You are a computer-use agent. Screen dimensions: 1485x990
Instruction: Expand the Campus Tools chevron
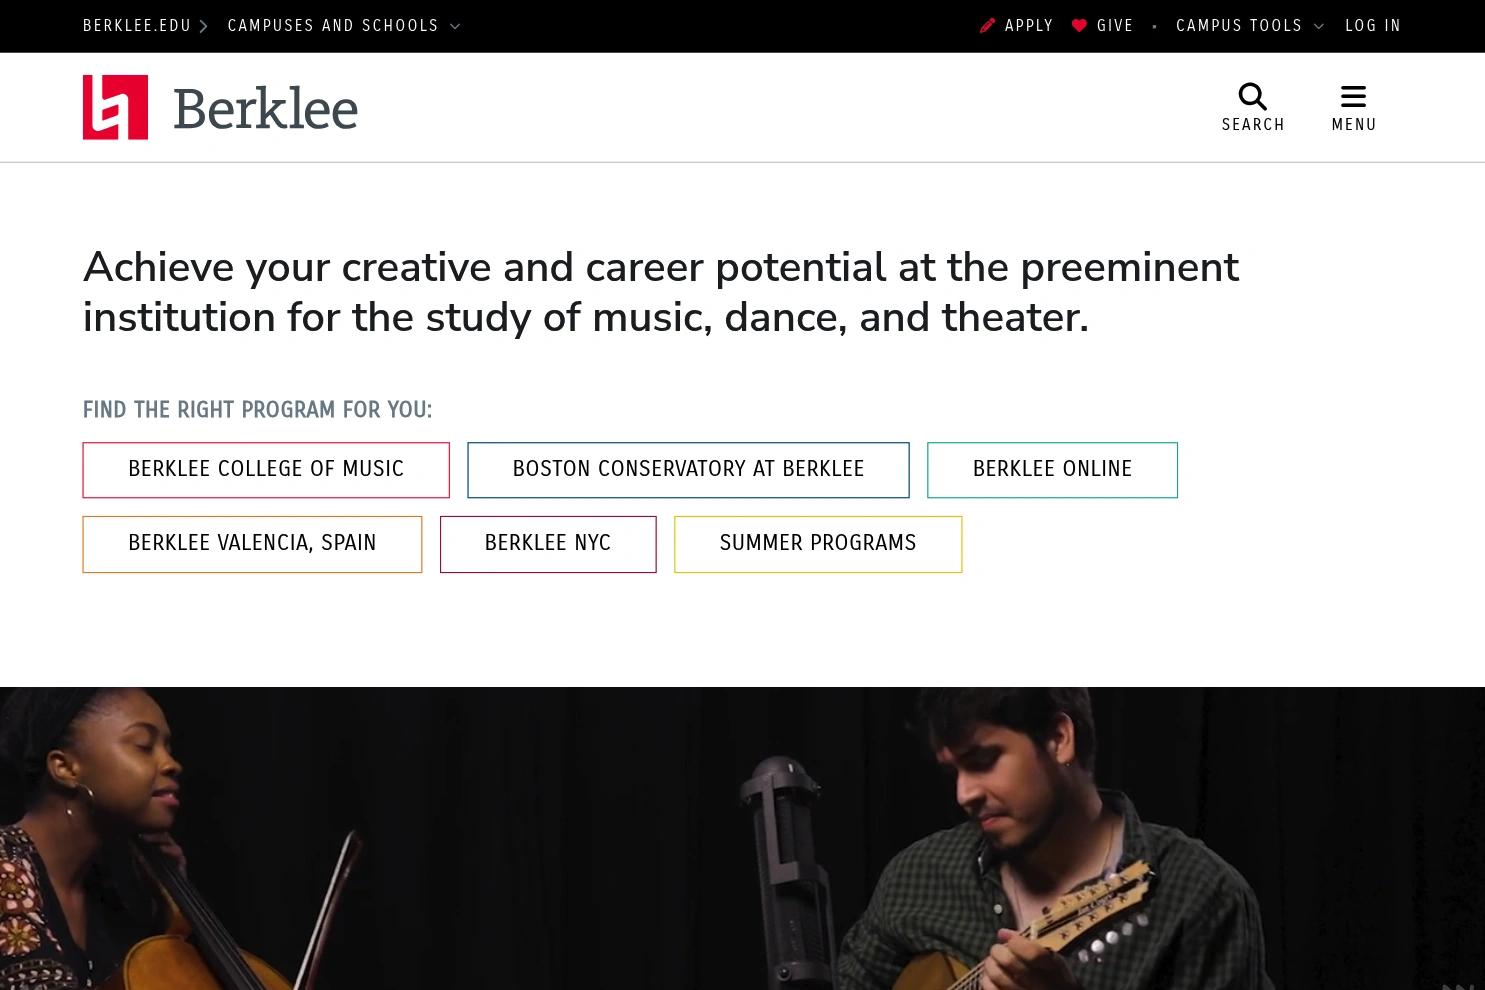1318,27
